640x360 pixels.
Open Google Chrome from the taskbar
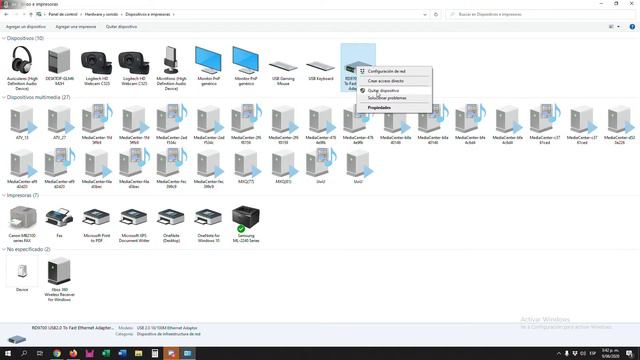point(57,353)
